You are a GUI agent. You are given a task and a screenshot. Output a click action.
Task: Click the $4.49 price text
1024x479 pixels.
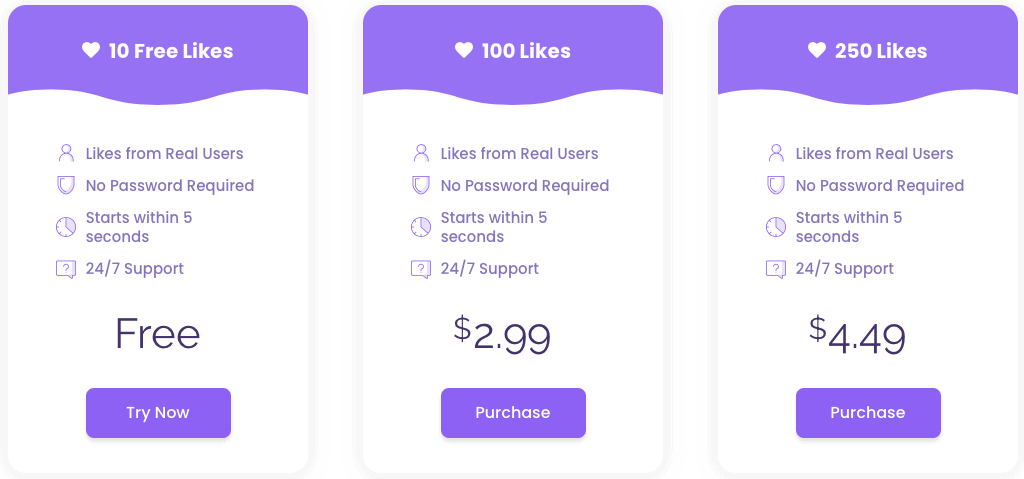click(857, 336)
